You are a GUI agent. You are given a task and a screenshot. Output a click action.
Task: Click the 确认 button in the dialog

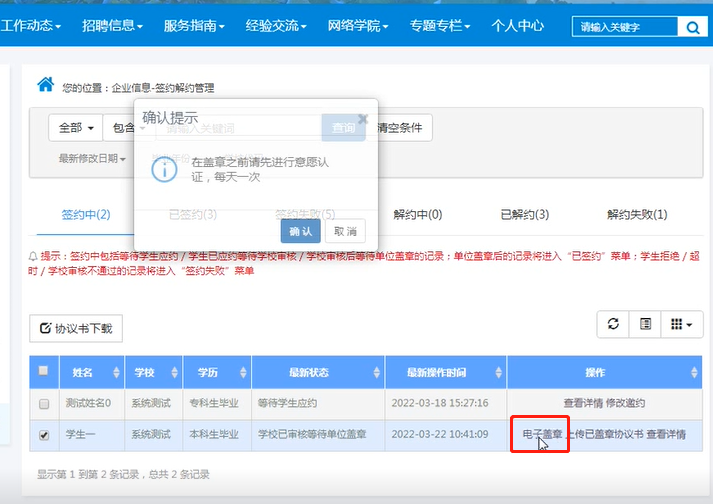(300, 231)
